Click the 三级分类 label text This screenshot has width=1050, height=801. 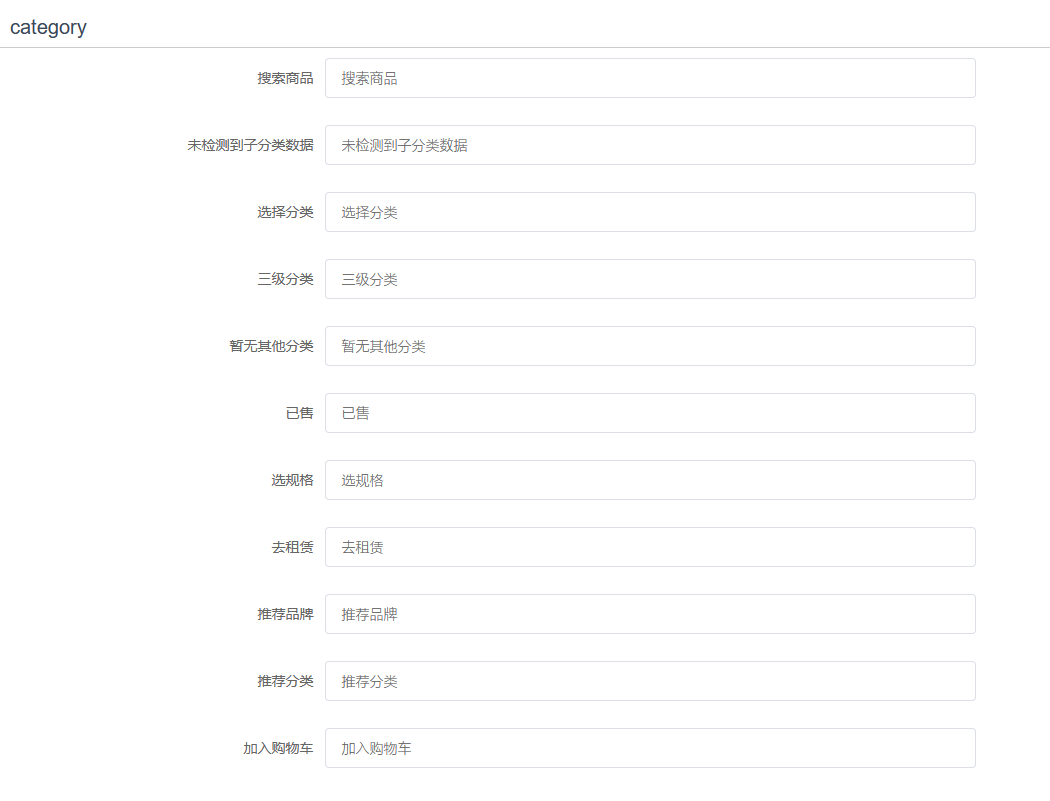(285, 279)
